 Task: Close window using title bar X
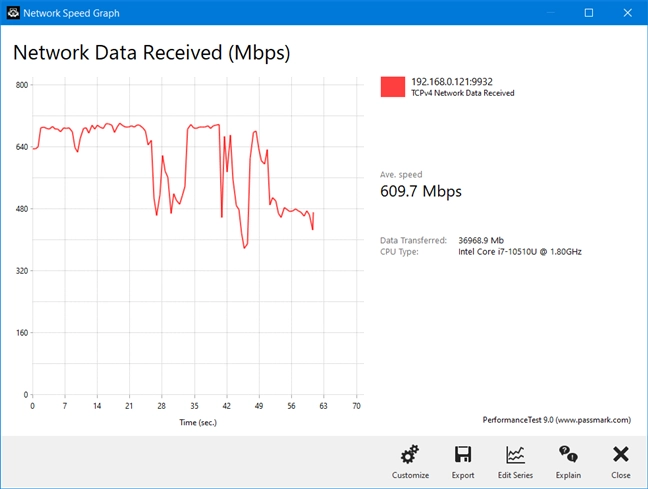point(627,13)
